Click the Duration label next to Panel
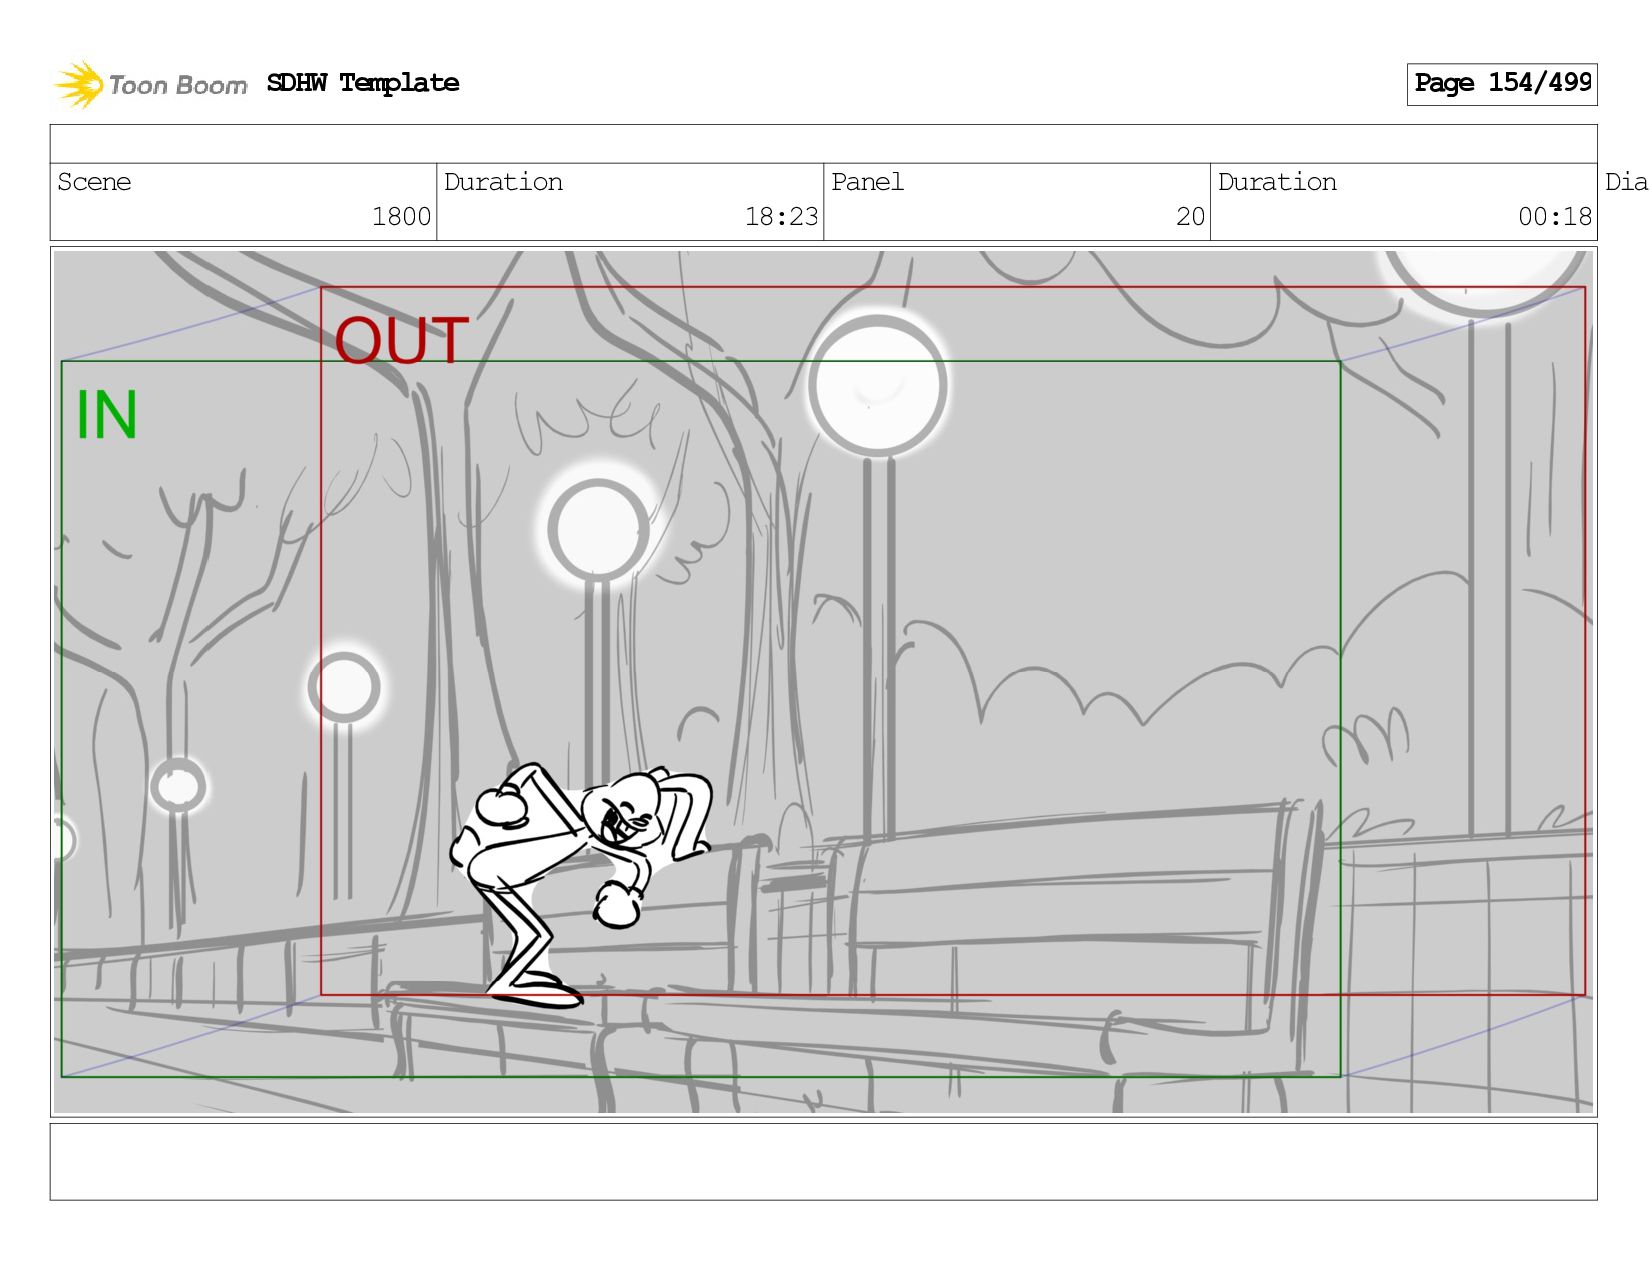 point(1277,182)
